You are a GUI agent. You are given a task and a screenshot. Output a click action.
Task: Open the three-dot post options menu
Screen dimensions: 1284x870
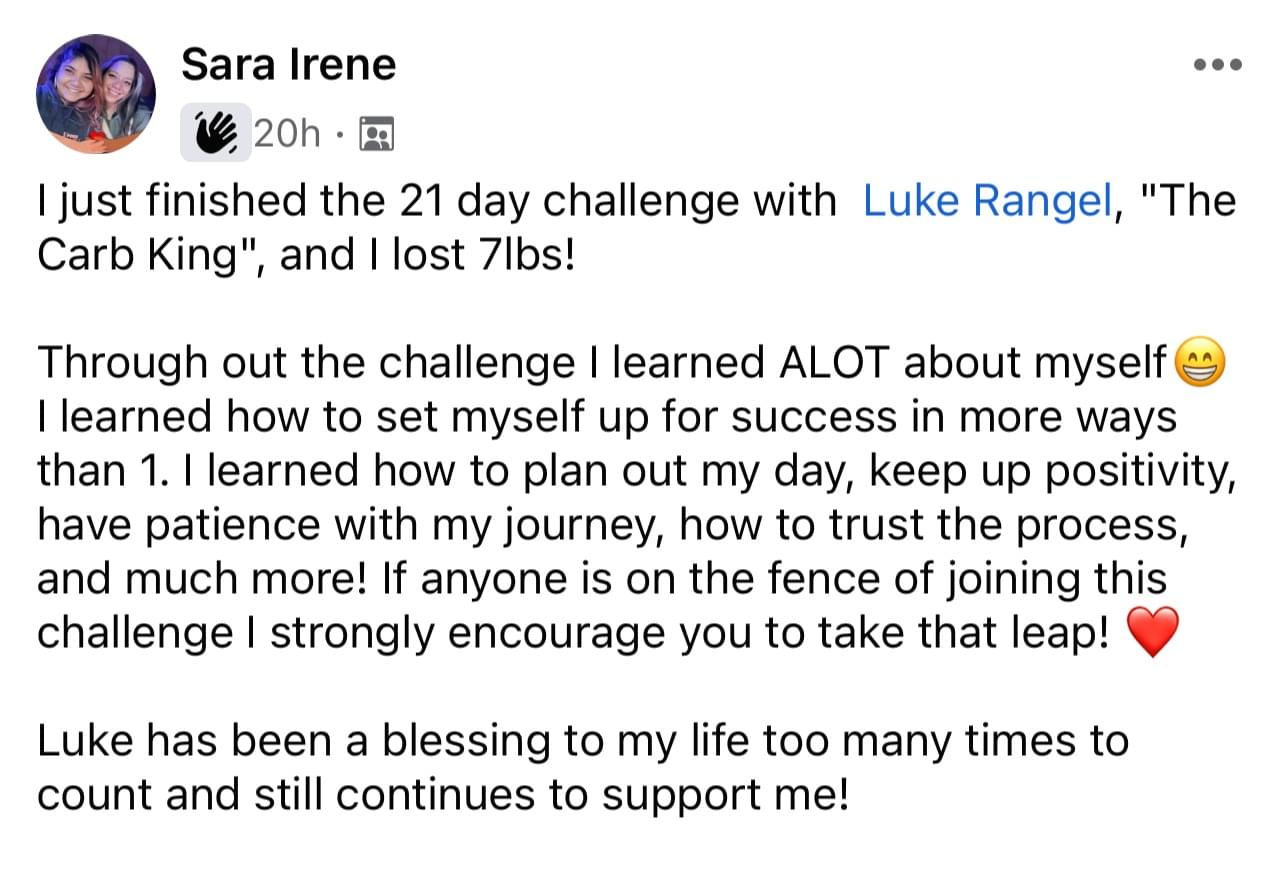(x=1219, y=65)
